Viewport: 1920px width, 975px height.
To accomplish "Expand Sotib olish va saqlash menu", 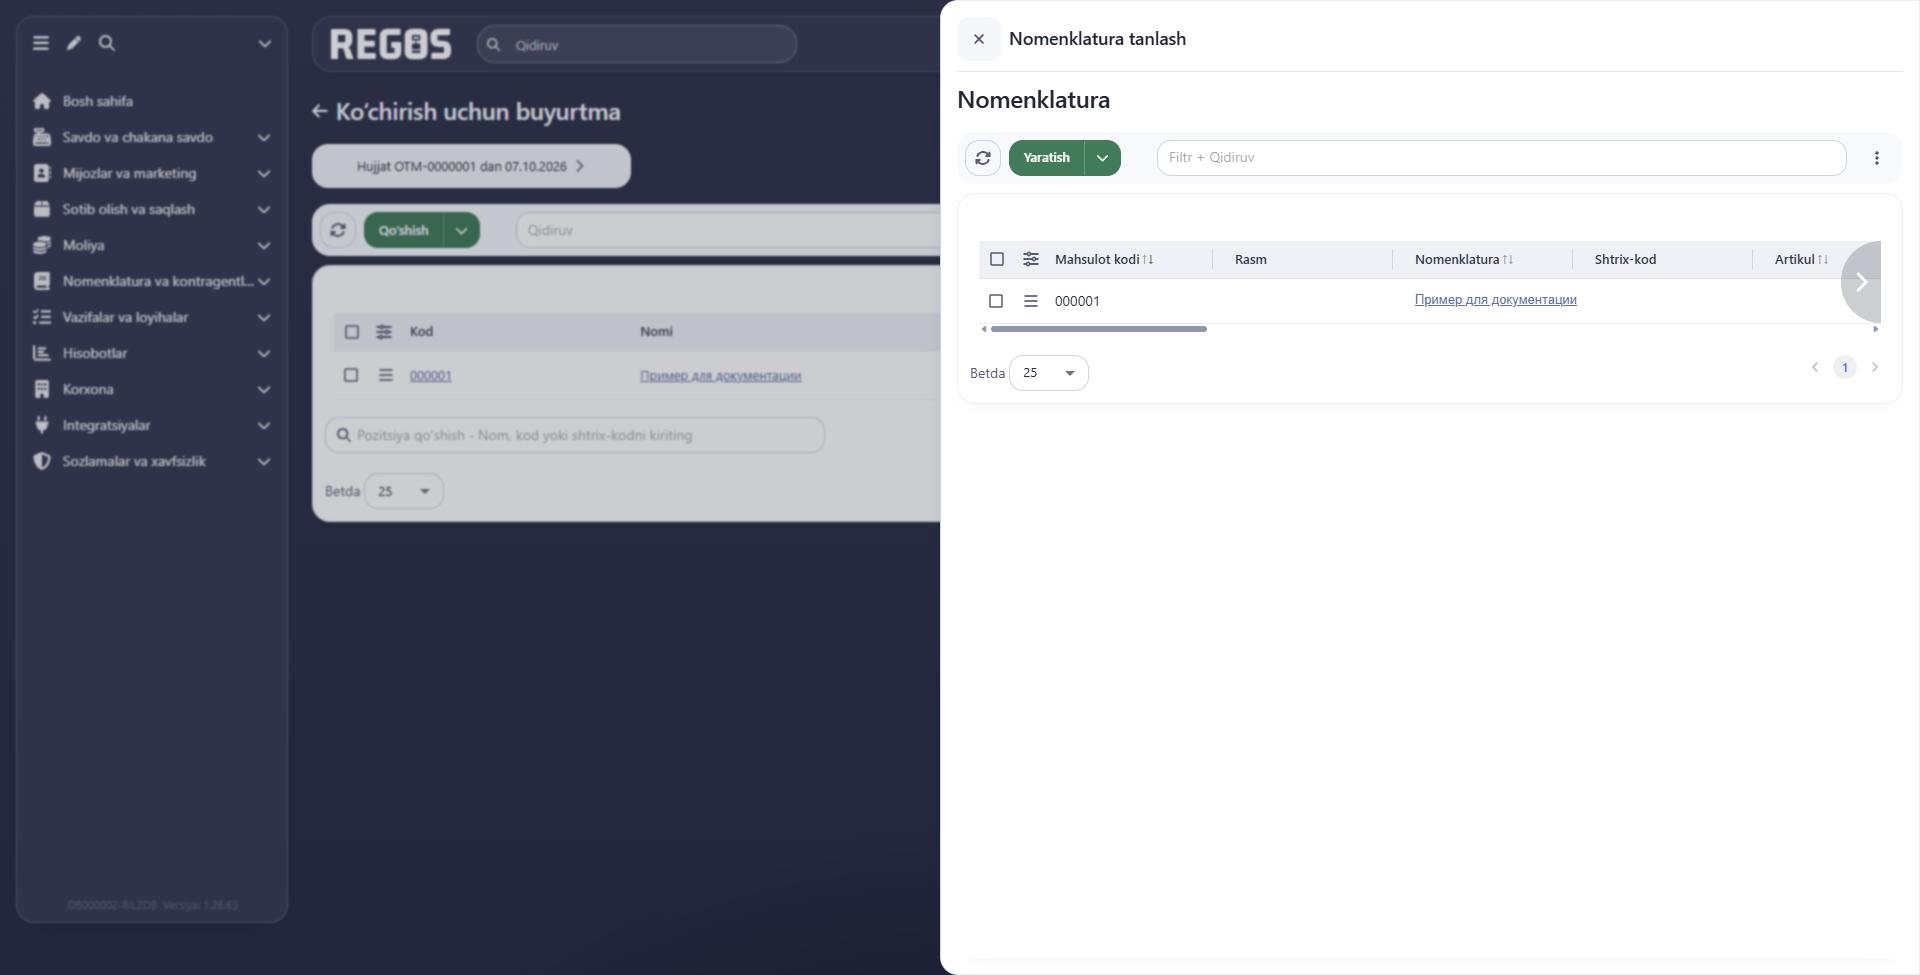I will pos(151,209).
